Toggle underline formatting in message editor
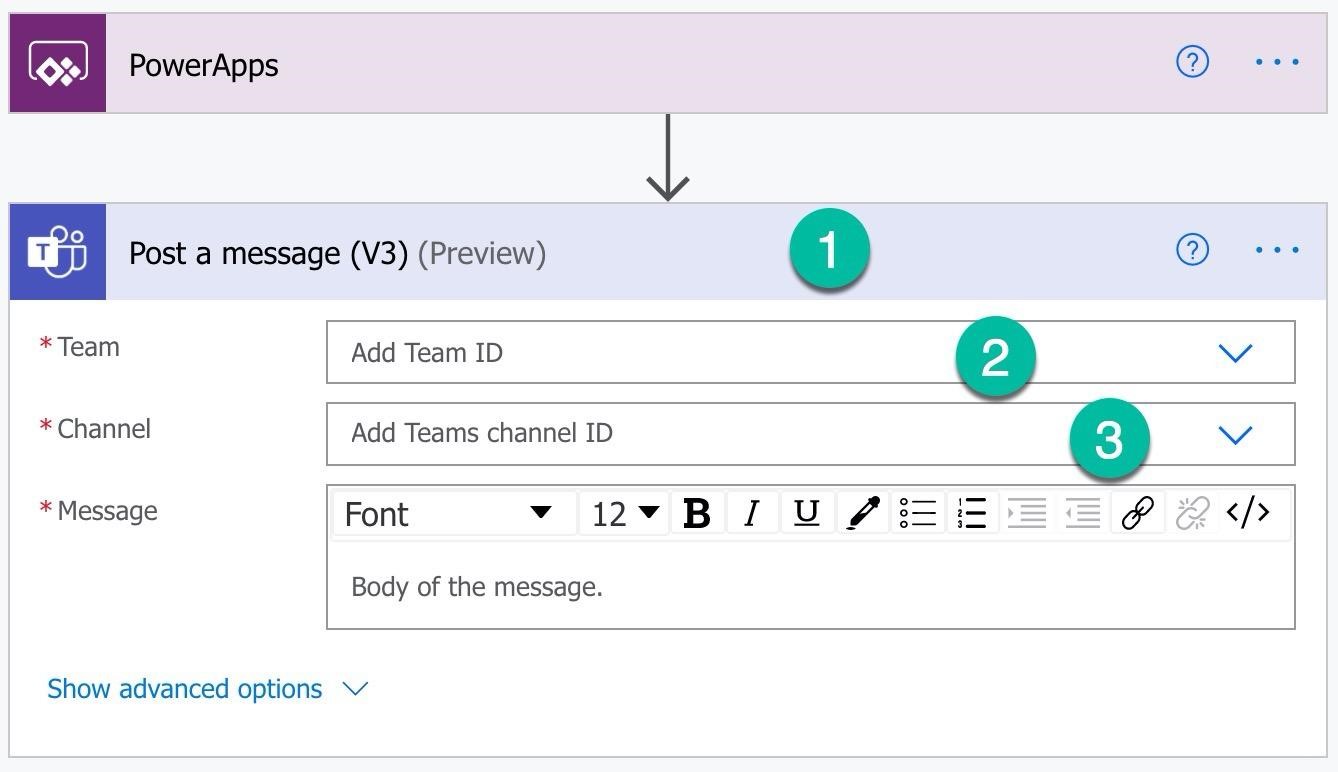Image resolution: width=1338 pixels, height=772 pixels. [806, 513]
